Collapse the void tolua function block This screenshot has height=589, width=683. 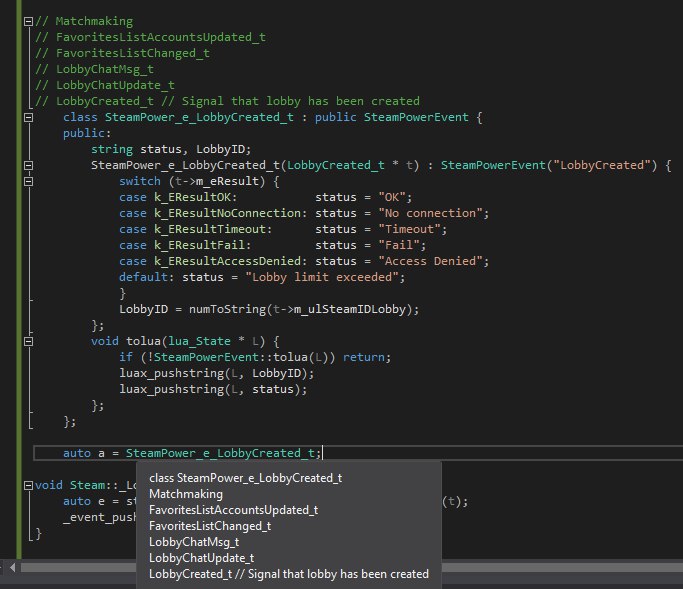click(x=28, y=342)
